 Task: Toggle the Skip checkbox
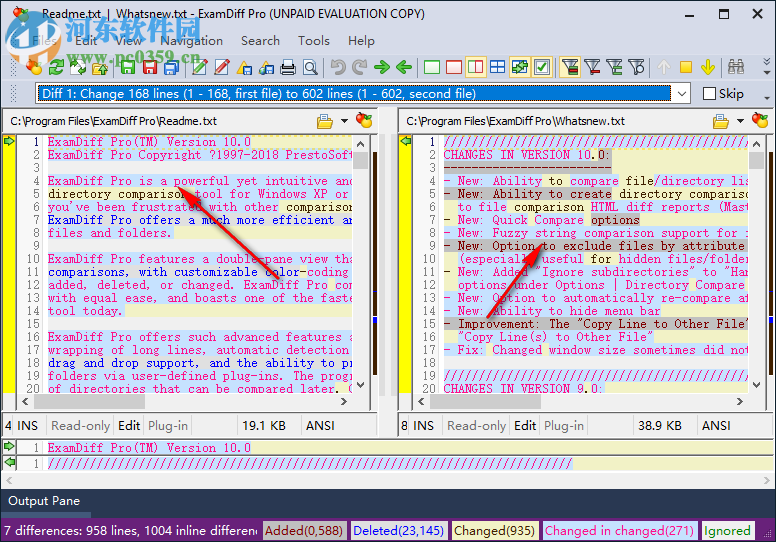point(709,94)
